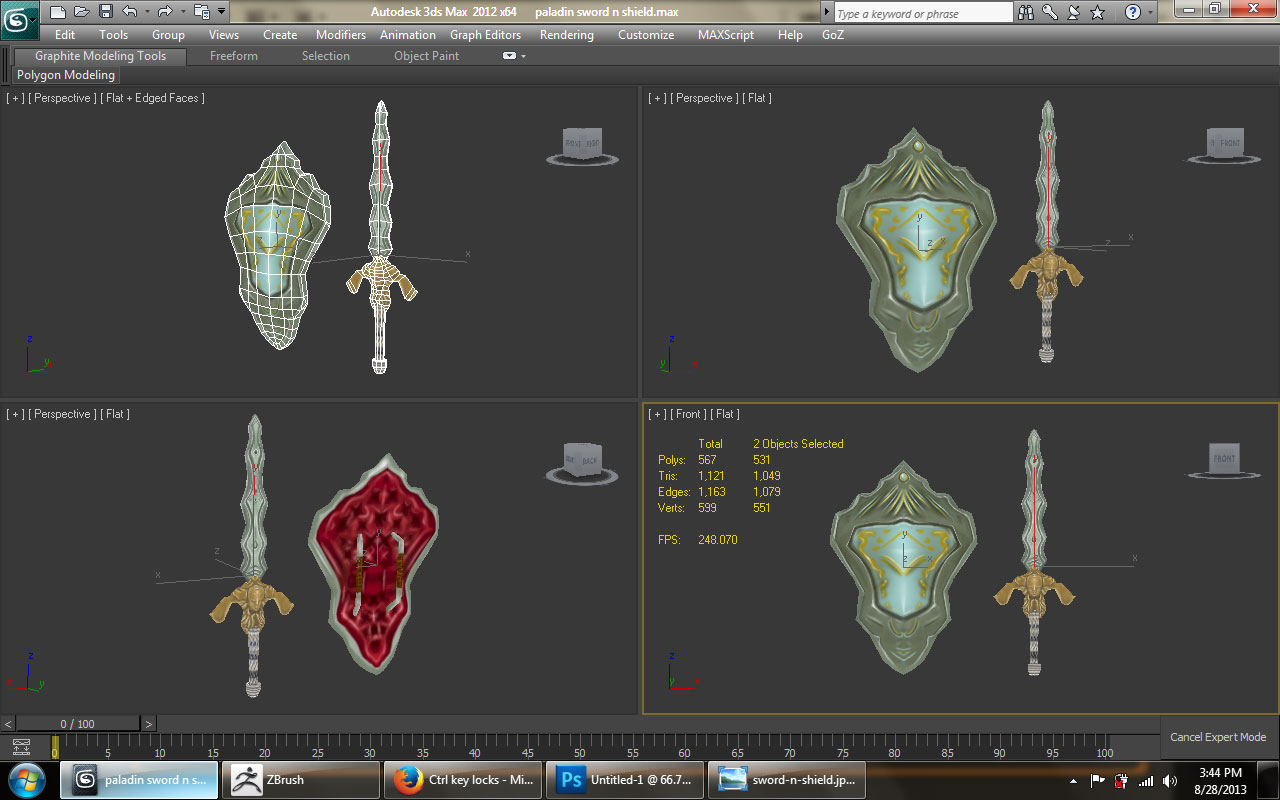
Task: Switch to the Freeform ribbon tab
Action: pos(234,56)
